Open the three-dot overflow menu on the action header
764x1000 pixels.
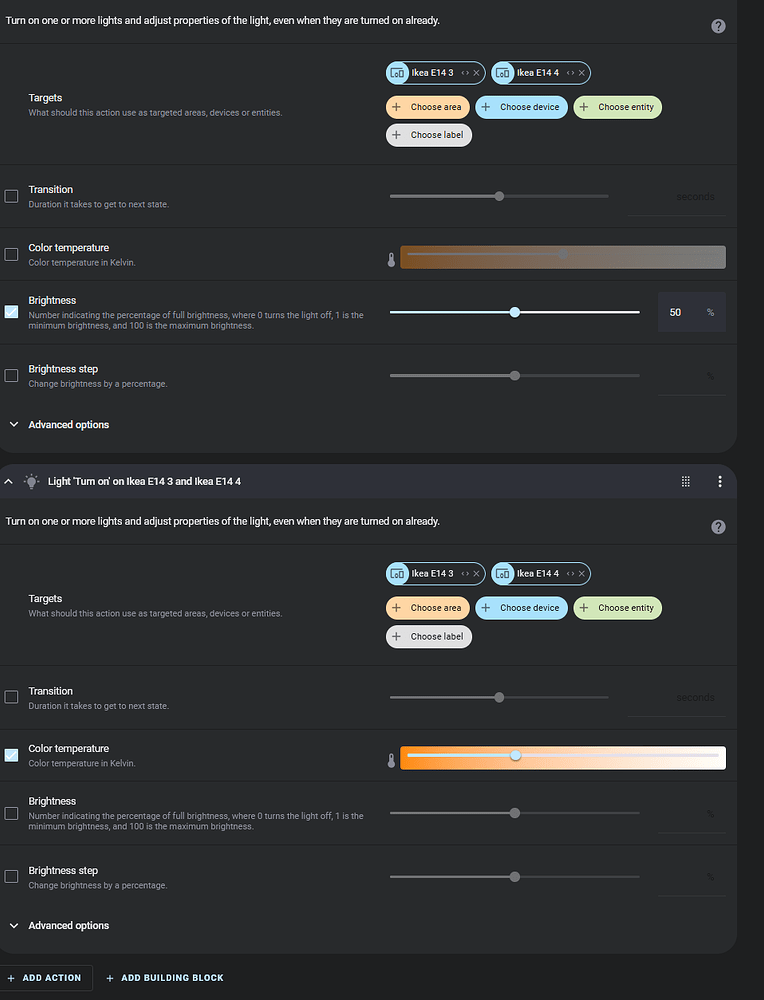tap(720, 481)
